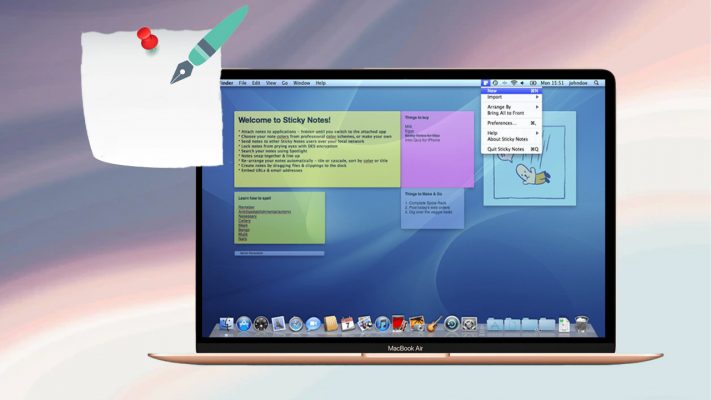Open Finder from the dock
711x400 pixels.
226,324
